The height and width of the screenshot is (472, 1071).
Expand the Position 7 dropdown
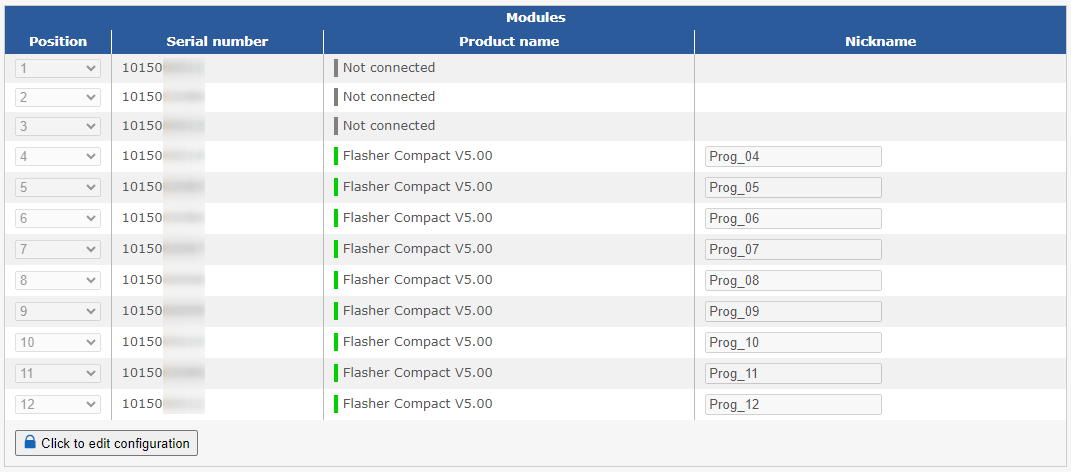(x=58, y=249)
